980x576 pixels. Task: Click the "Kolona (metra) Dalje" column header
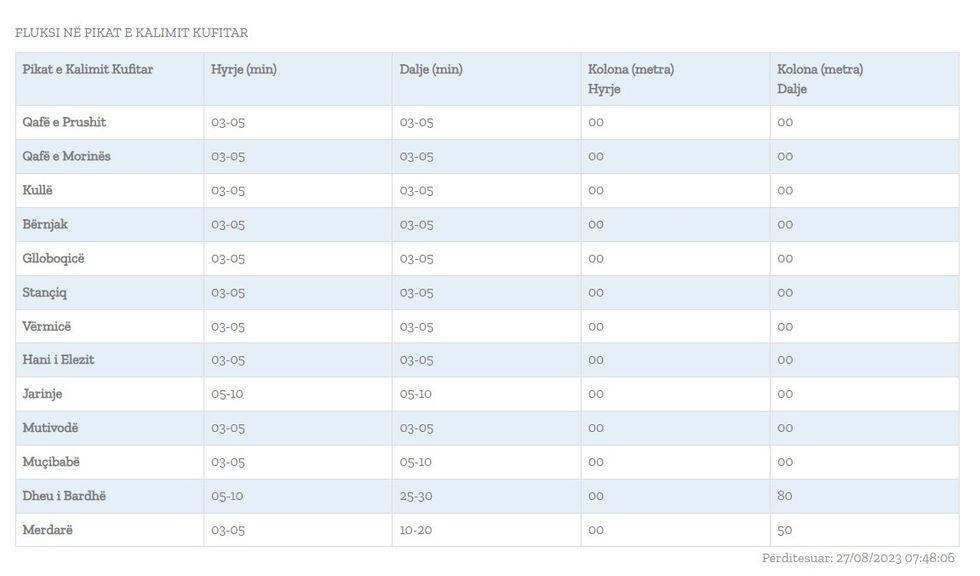(x=820, y=79)
